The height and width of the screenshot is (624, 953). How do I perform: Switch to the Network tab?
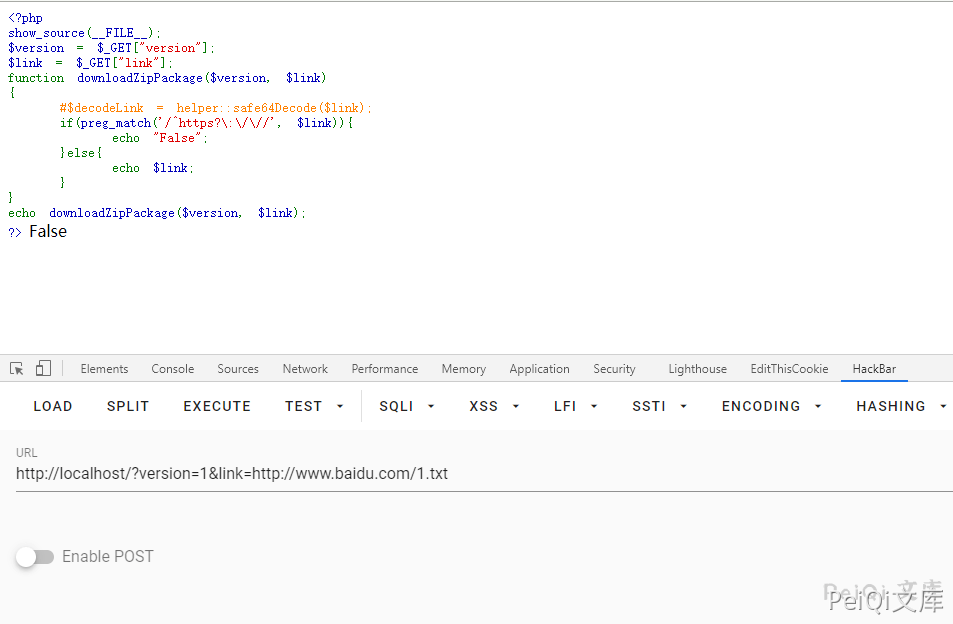(305, 369)
